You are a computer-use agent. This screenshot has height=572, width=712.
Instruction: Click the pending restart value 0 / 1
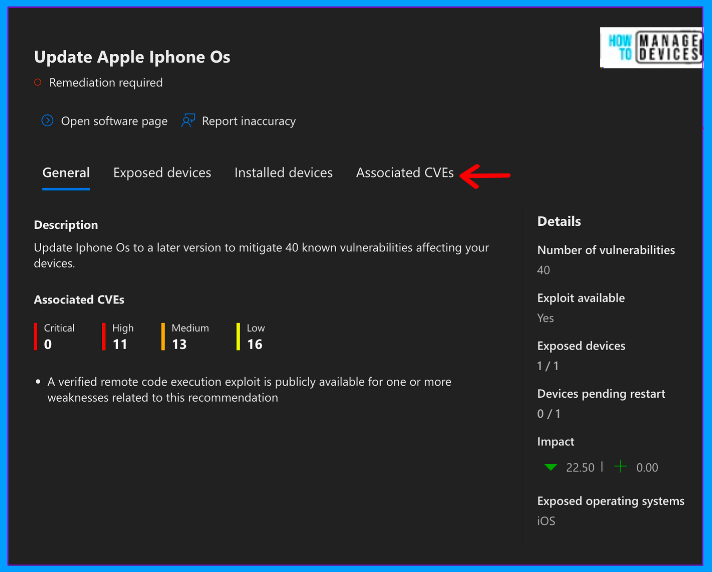(549, 414)
